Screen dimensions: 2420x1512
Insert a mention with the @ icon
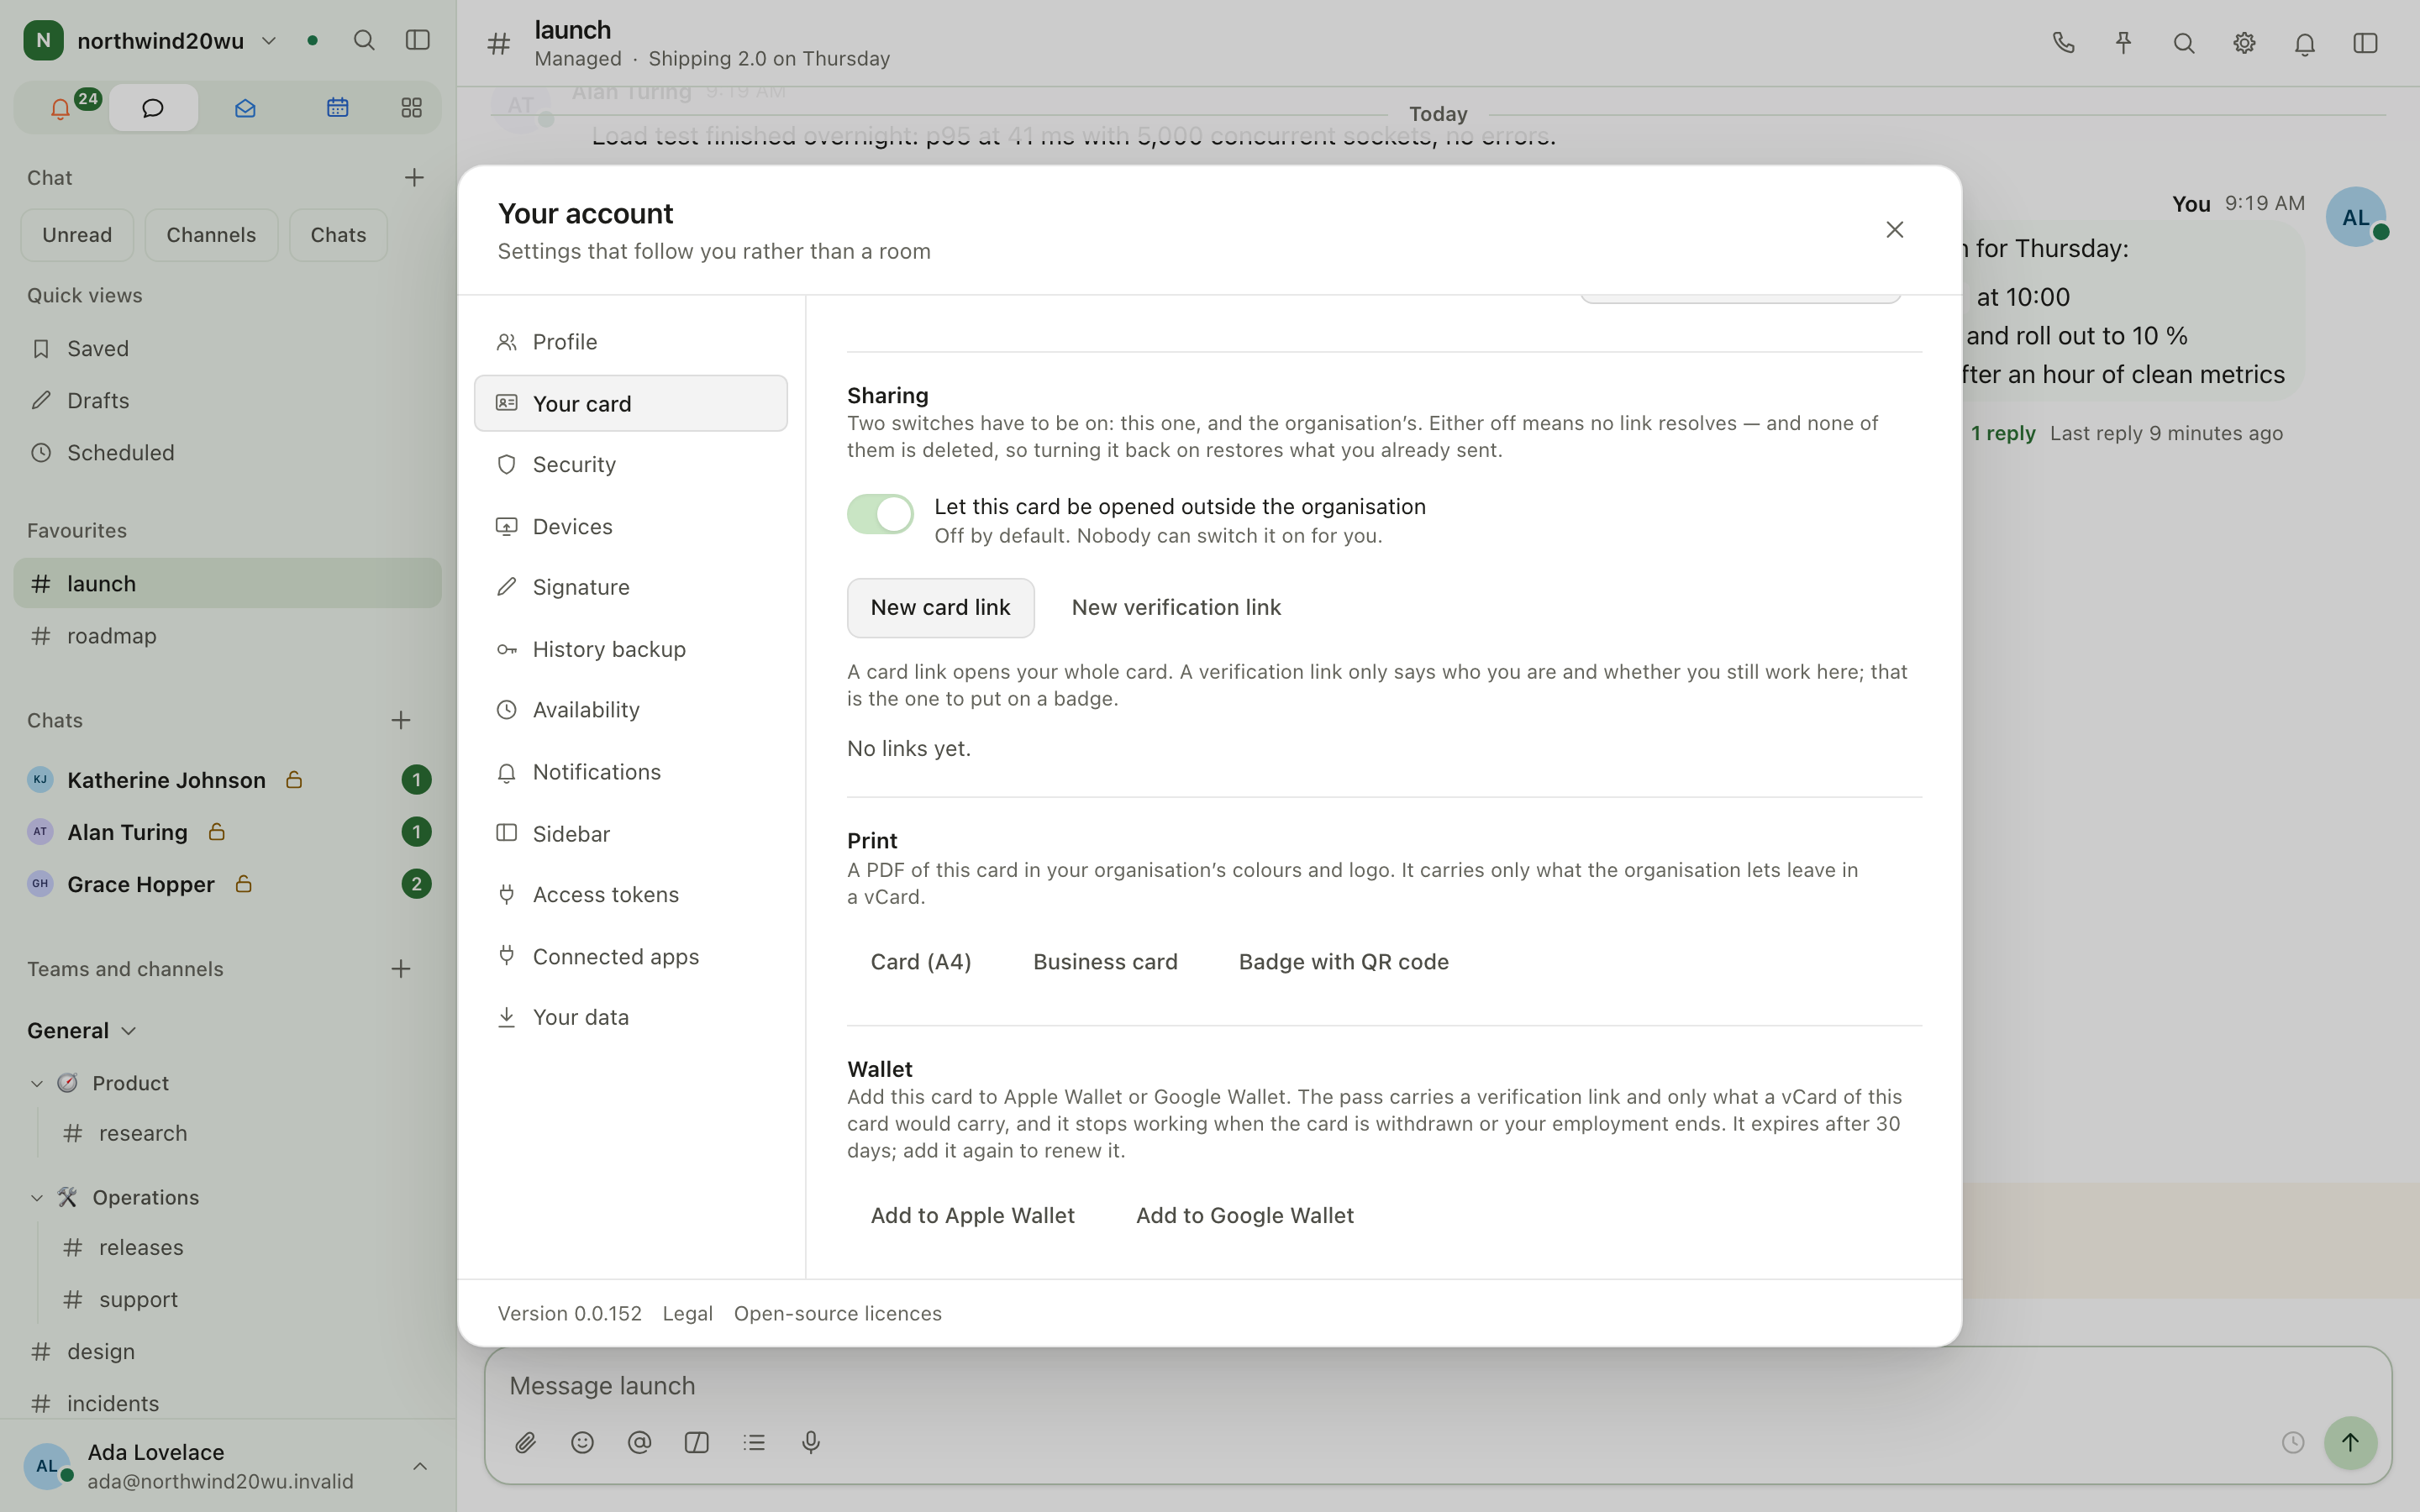tap(639, 1442)
